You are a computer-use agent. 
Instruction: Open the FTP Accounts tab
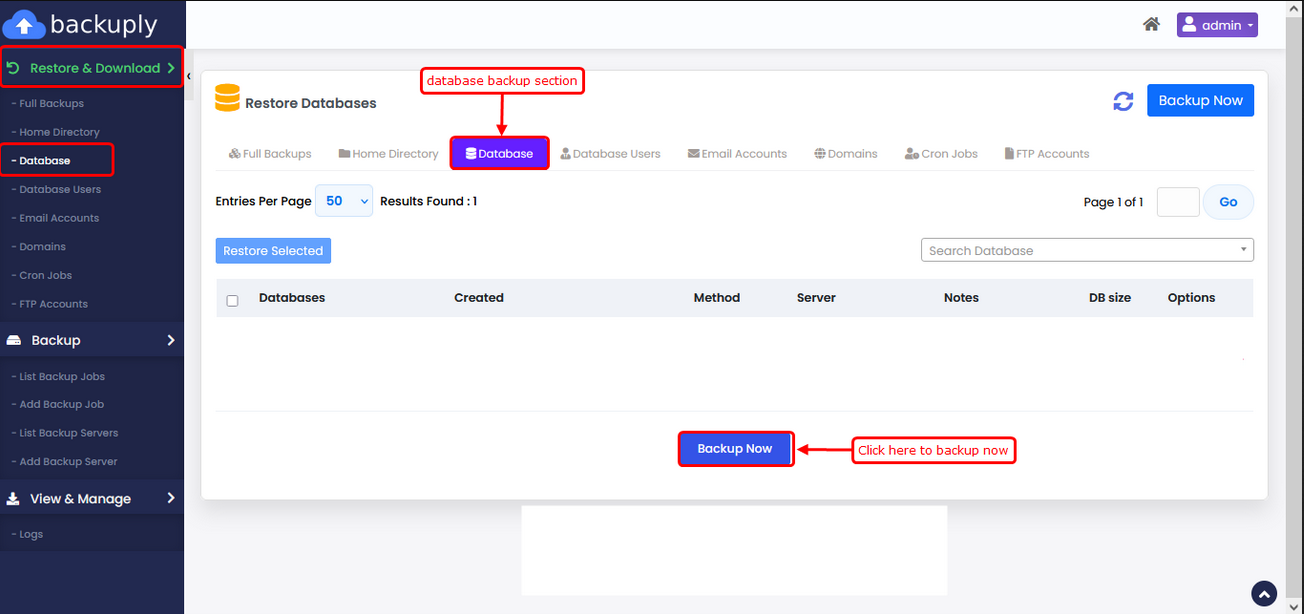click(1046, 154)
